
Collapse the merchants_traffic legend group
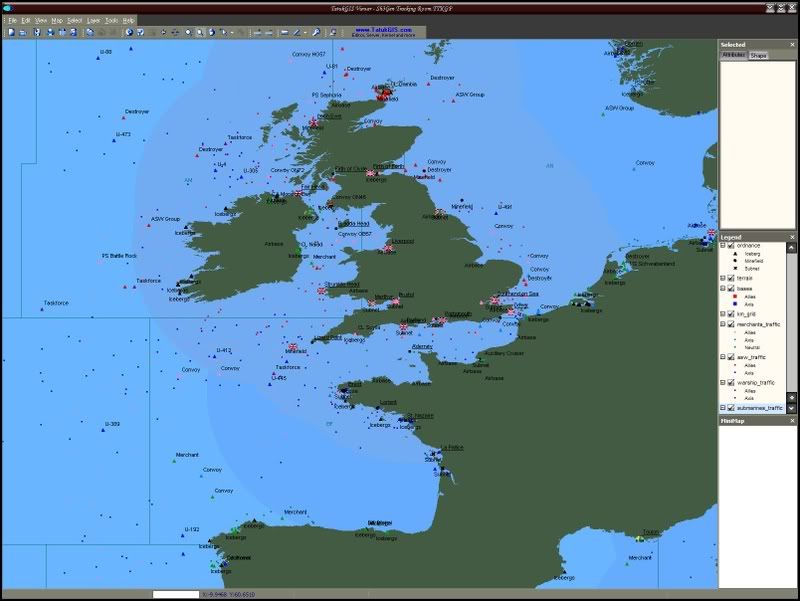723,324
